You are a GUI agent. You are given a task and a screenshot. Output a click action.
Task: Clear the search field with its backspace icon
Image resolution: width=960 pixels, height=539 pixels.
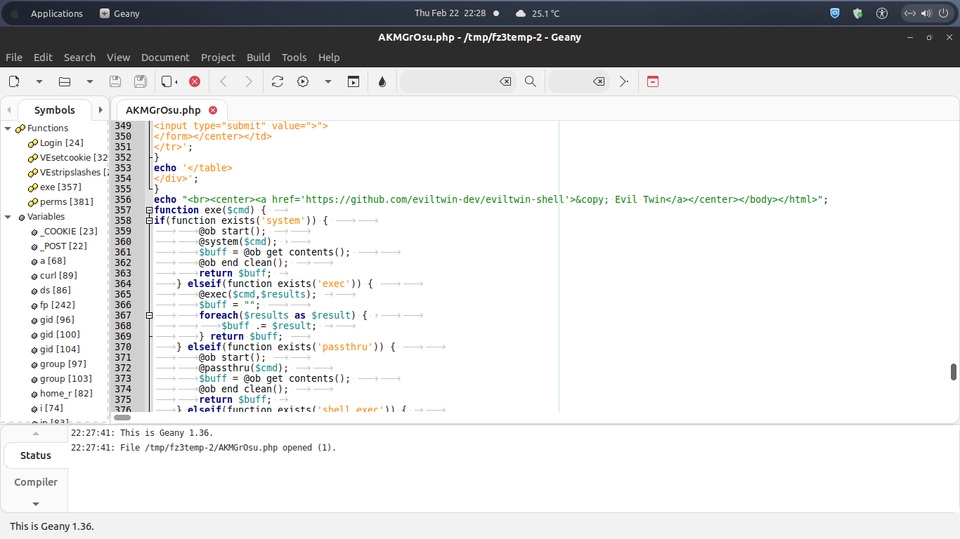pyautogui.click(x=505, y=81)
